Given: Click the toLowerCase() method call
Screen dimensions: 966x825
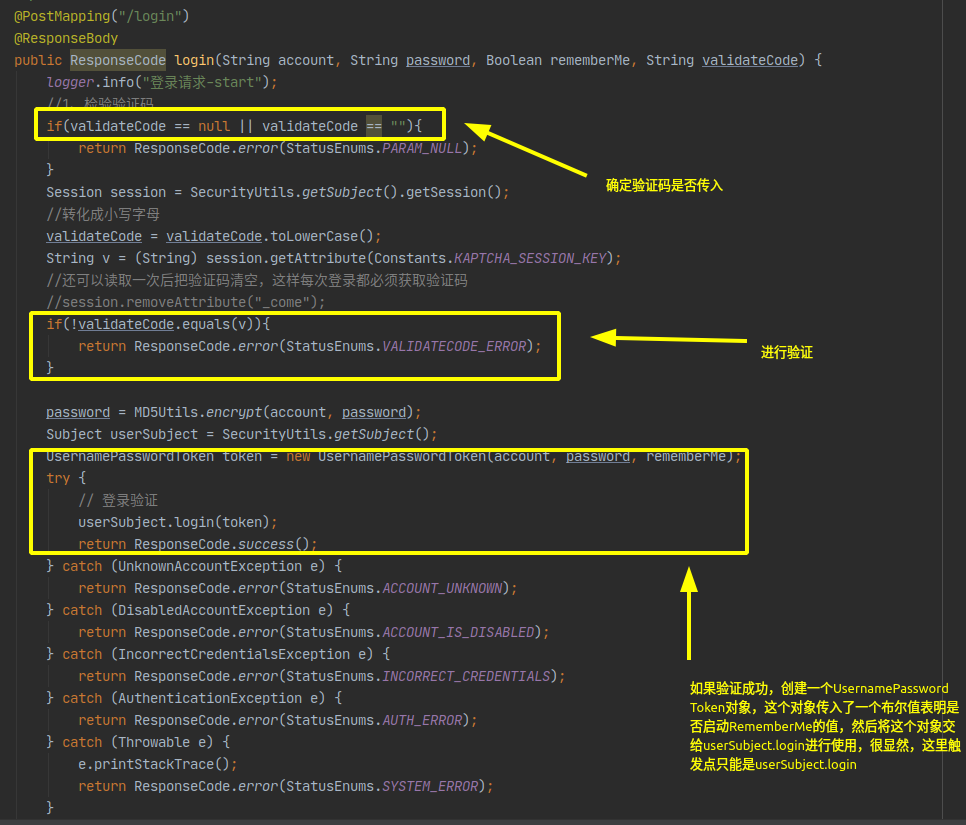Looking at the screenshot, I should (x=326, y=236).
